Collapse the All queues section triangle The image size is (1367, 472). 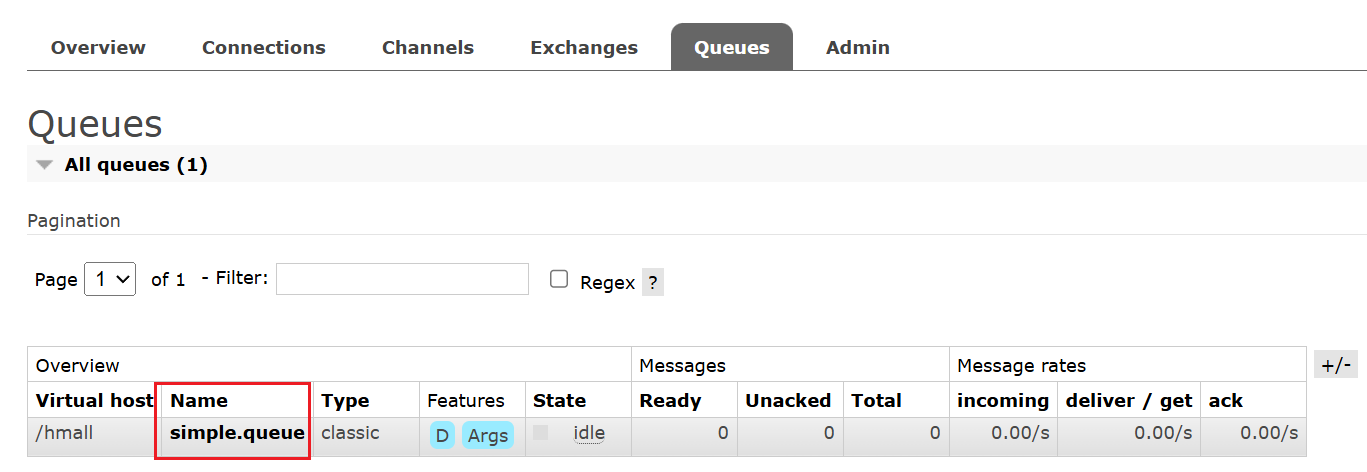pyautogui.click(x=44, y=165)
